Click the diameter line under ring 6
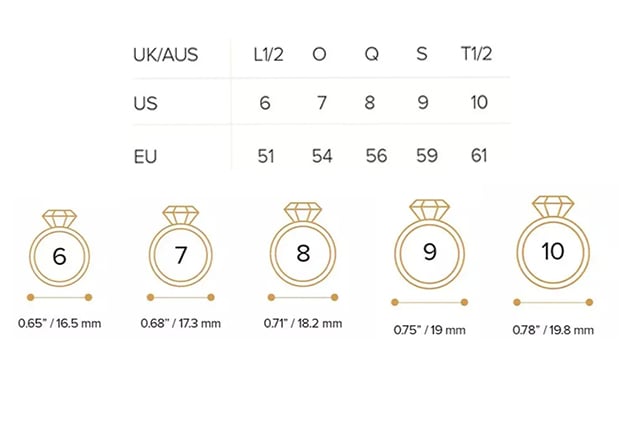 tap(60, 297)
